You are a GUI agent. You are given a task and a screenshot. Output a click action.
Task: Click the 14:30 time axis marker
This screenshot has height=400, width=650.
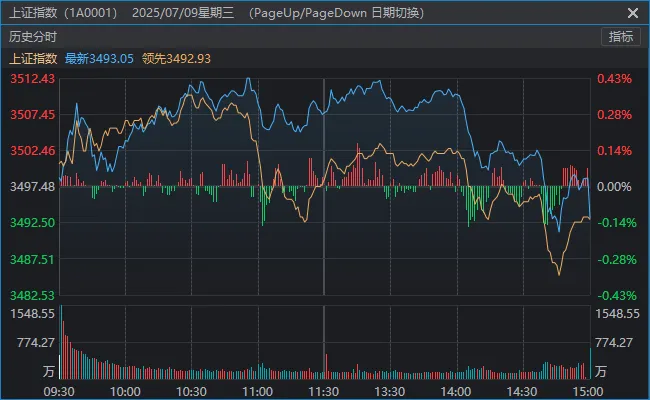click(523, 391)
